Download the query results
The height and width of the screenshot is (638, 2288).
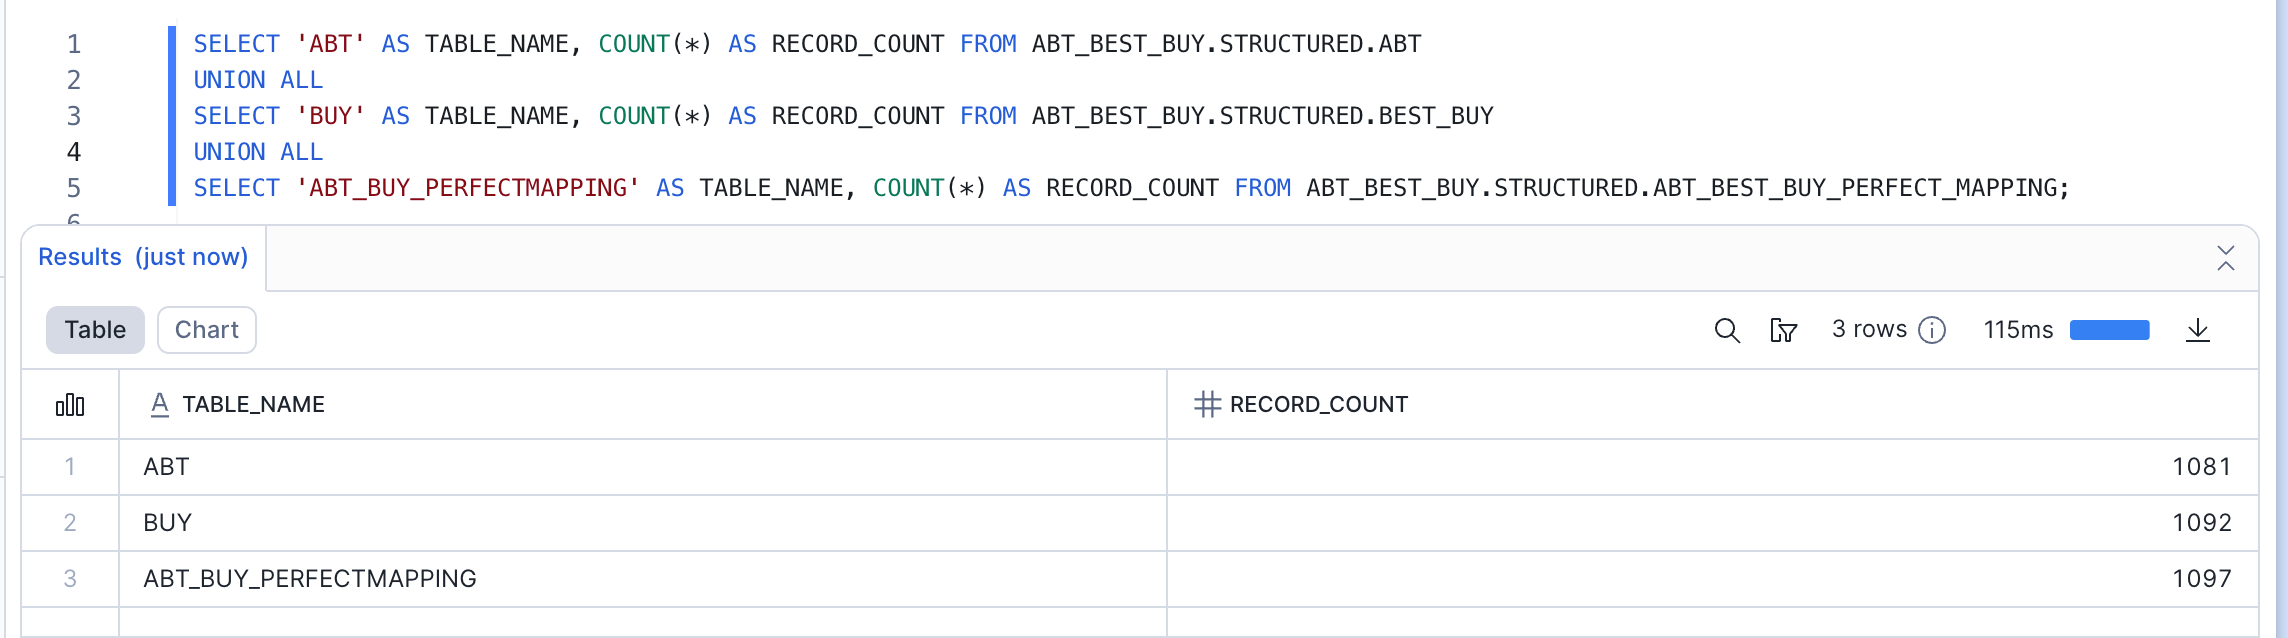pos(2197,330)
